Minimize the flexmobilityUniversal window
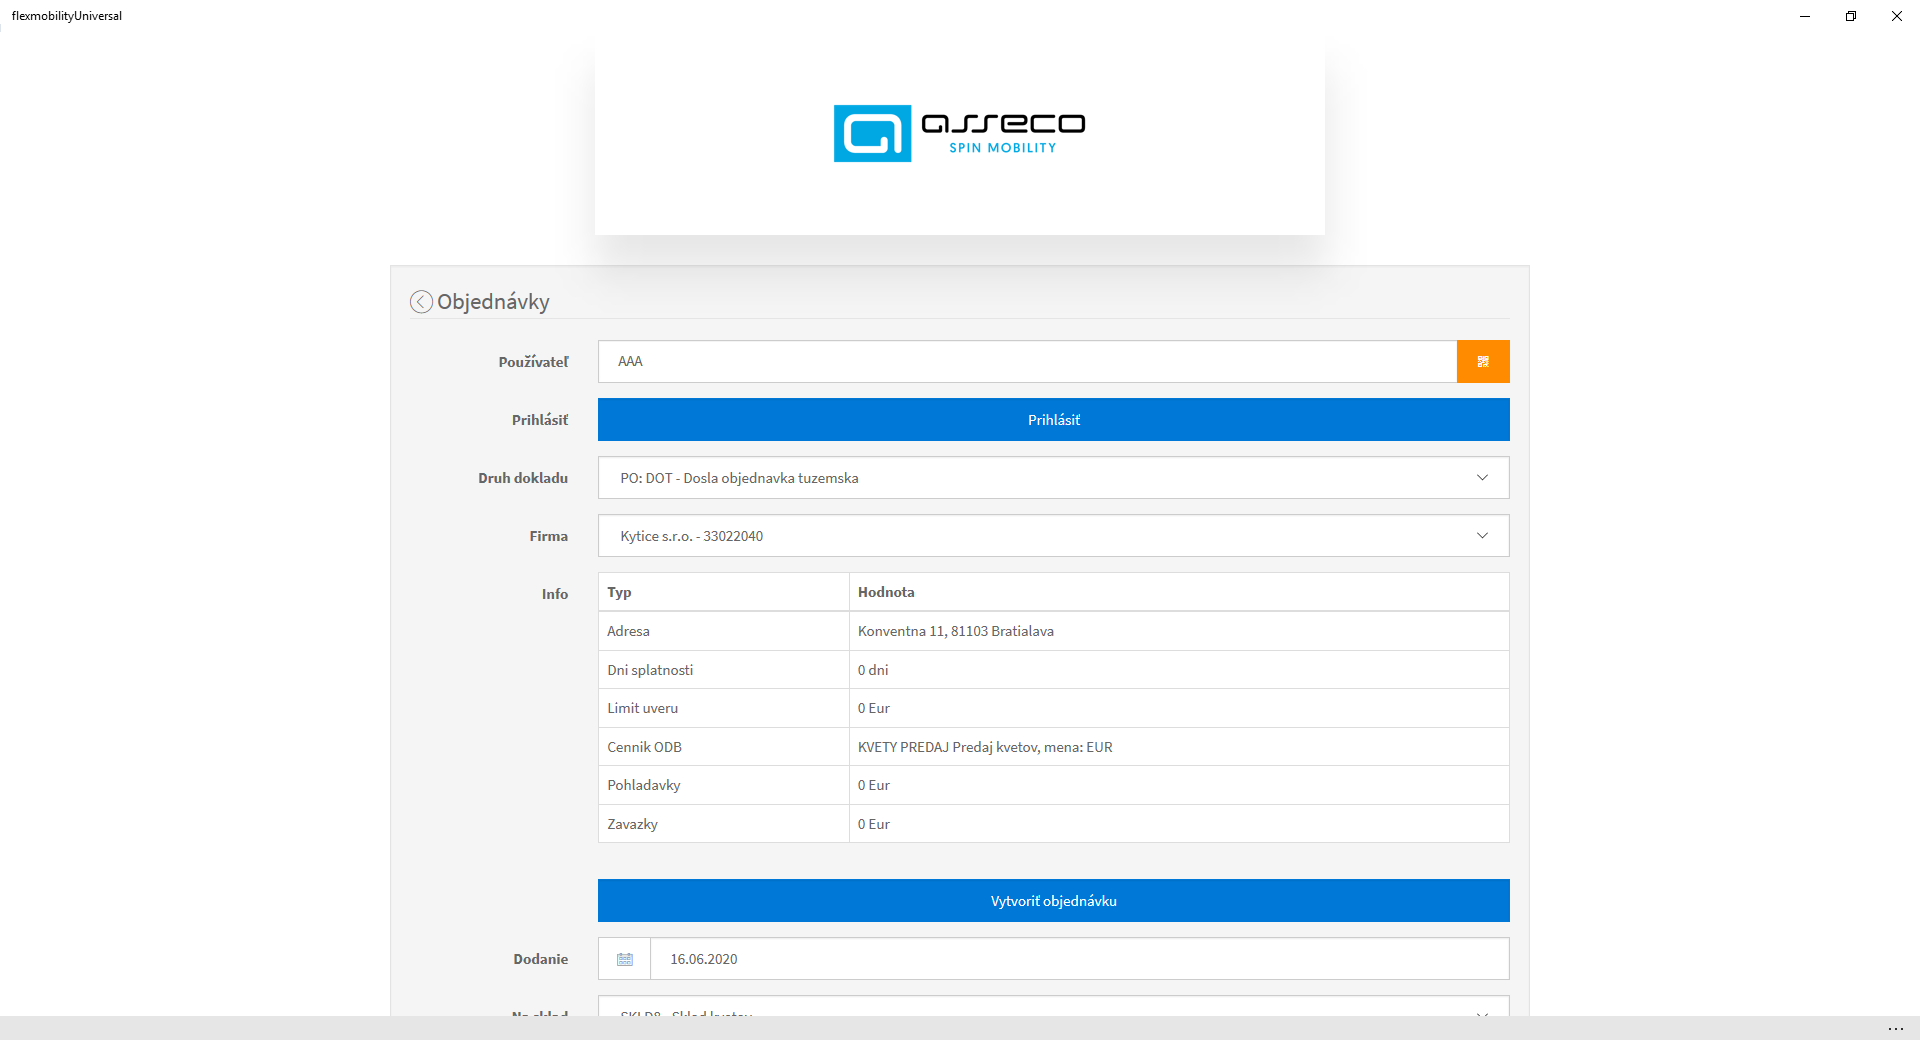 (x=1805, y=16)
